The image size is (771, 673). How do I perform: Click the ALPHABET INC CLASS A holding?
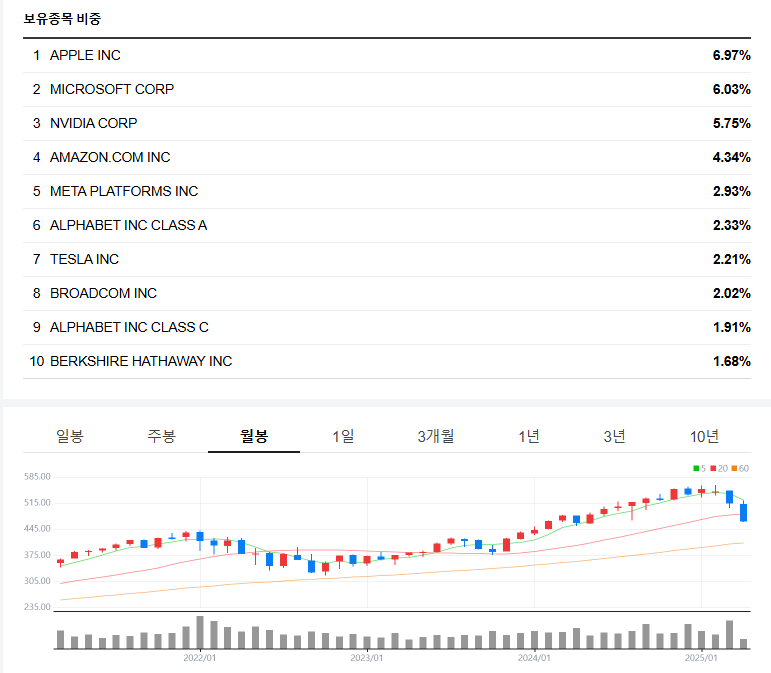pos(128,225)
